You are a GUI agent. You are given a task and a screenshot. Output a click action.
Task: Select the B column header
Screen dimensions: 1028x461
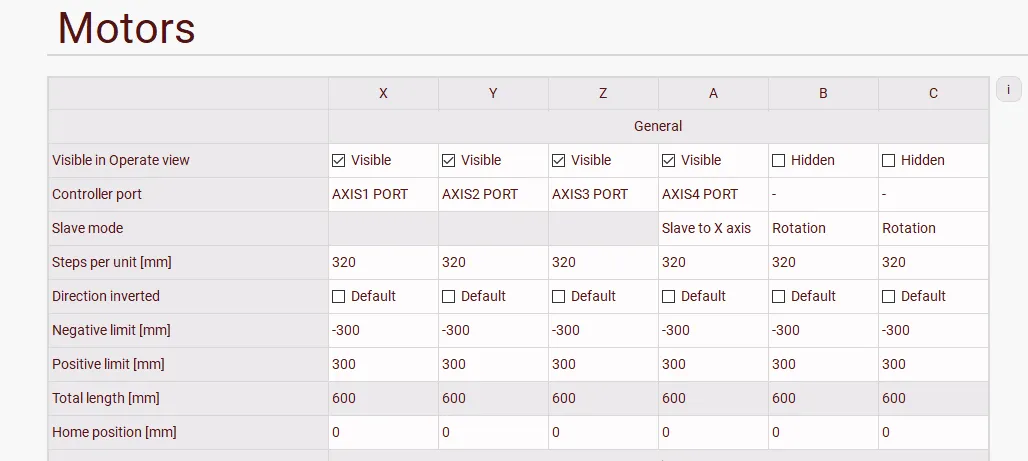(824, 93)
